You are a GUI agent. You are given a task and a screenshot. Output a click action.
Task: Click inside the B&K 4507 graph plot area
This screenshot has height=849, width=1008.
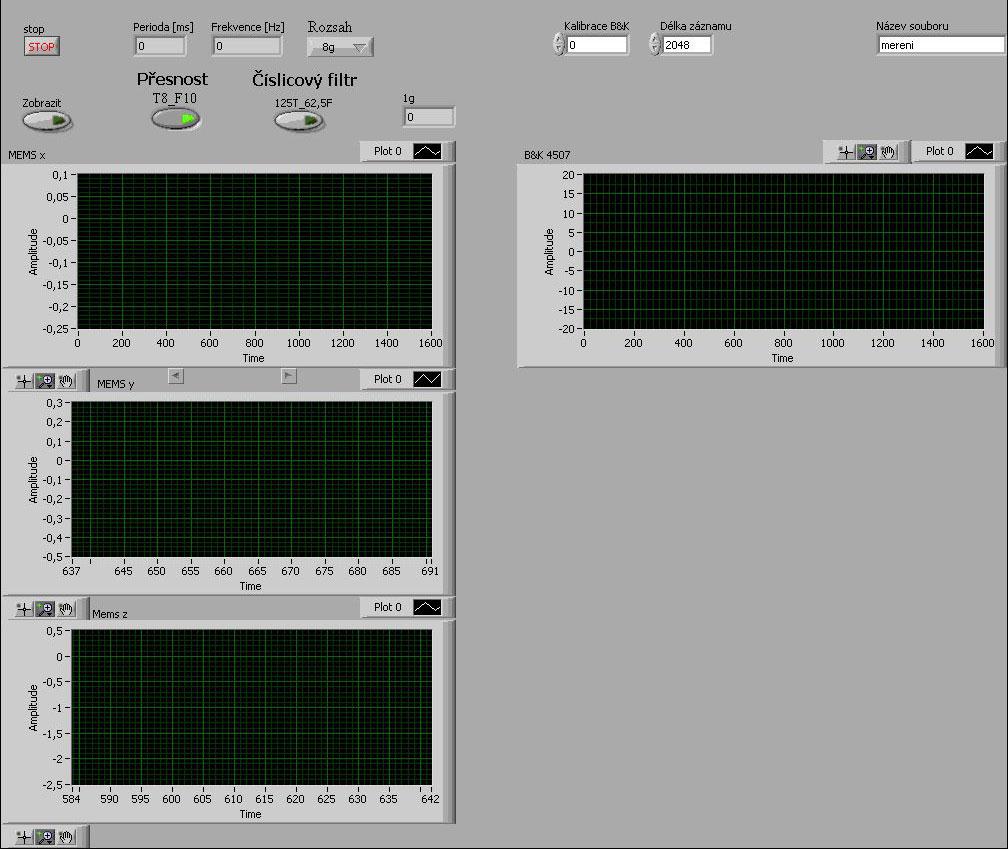[783, 251]
